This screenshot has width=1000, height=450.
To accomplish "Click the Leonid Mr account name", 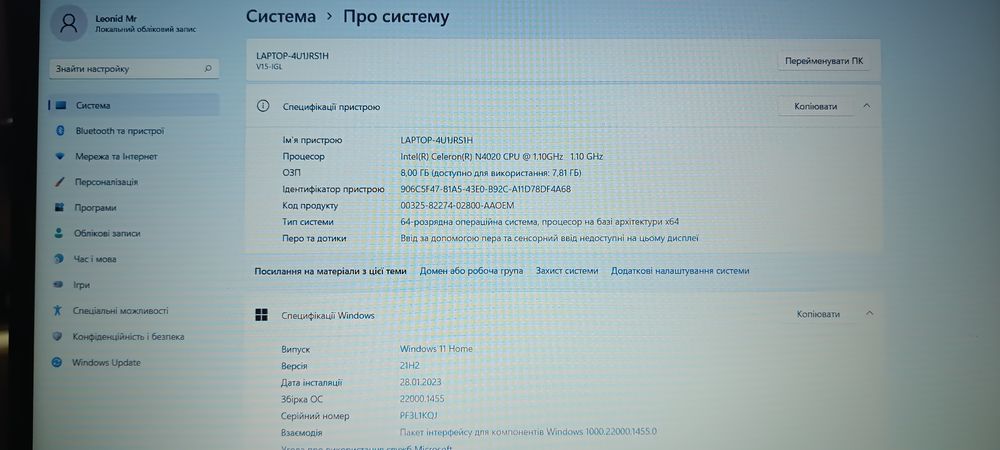I will [116, 18].
